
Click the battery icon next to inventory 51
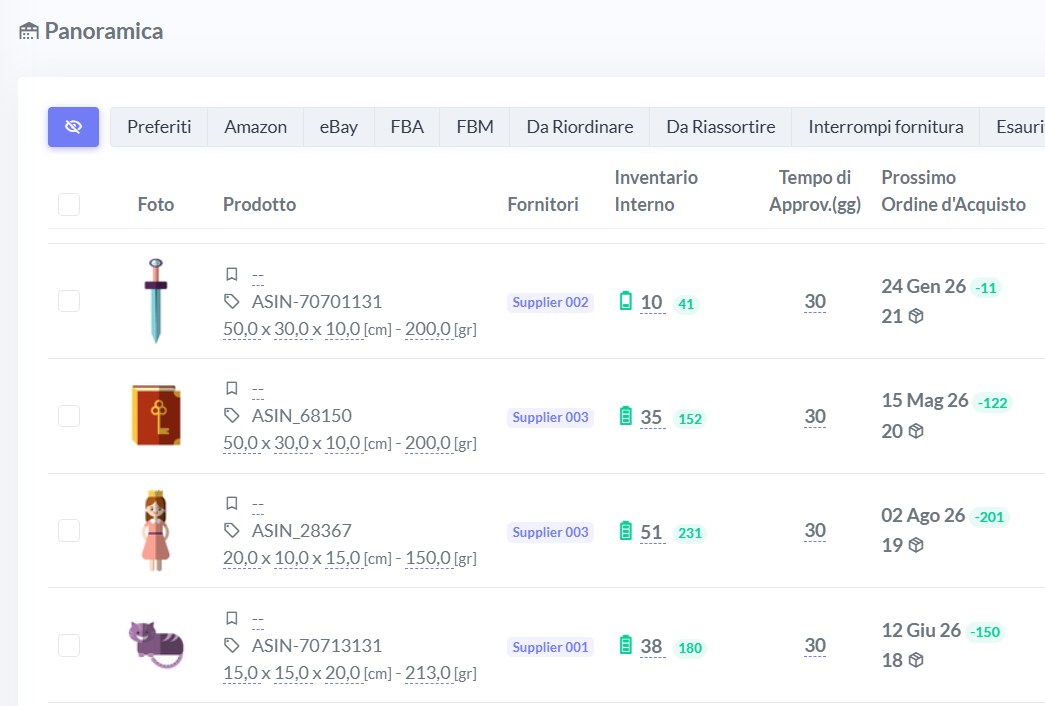pos(626,531)
